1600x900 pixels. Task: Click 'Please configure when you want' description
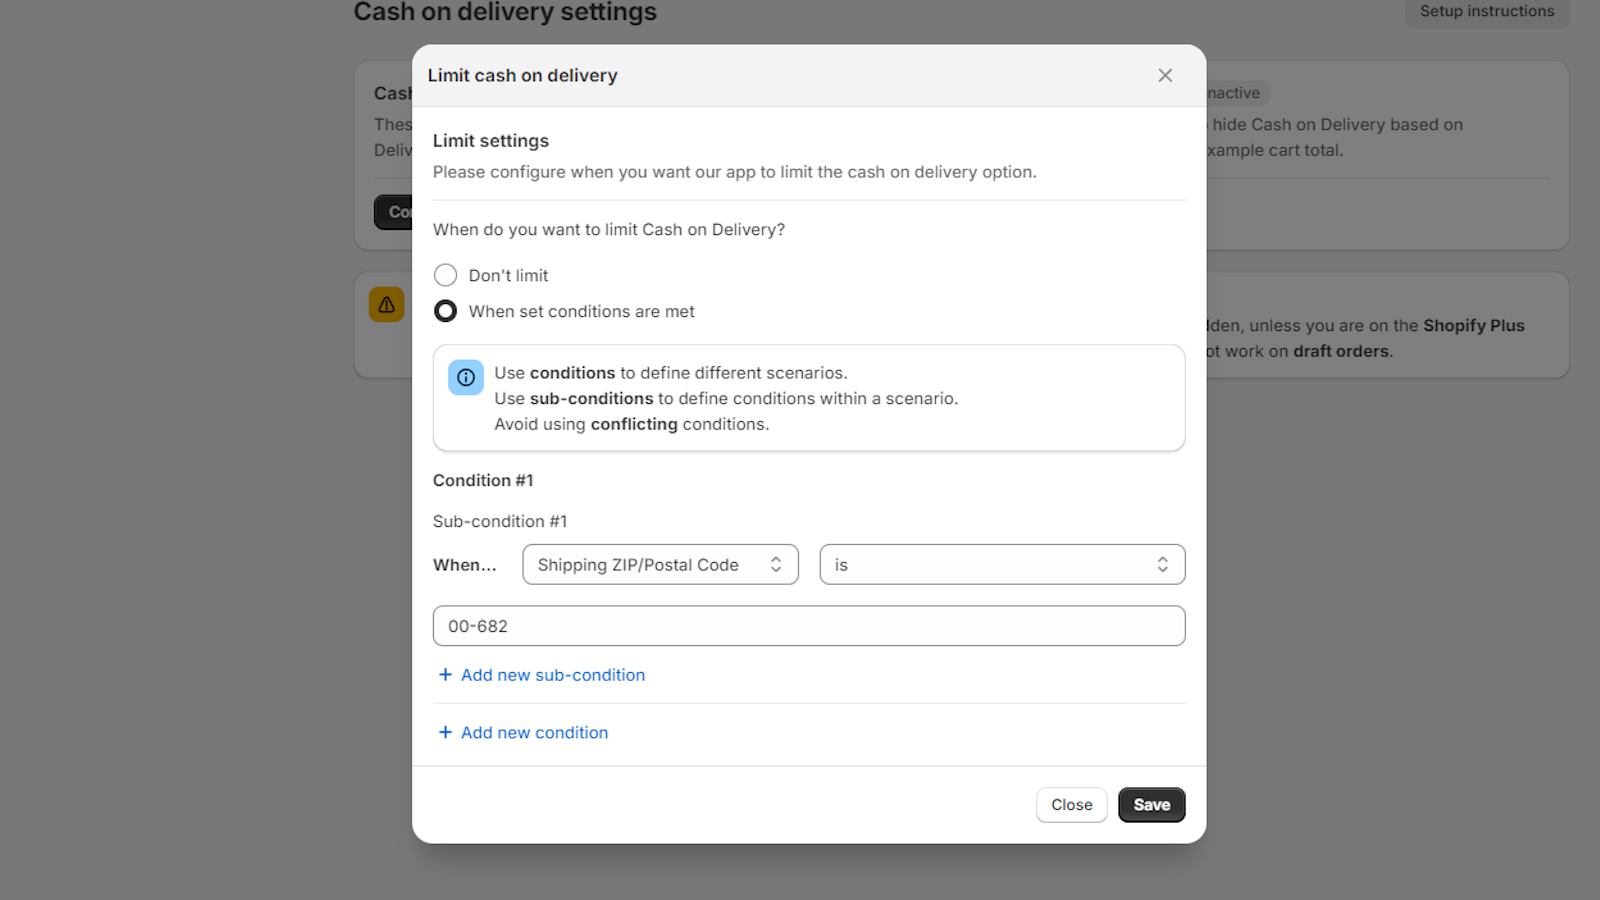tap(735, 172)
